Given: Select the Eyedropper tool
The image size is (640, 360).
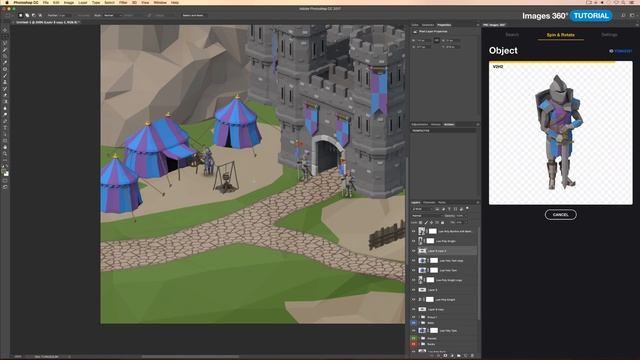Looking at the screenshot, I should 5,63.
